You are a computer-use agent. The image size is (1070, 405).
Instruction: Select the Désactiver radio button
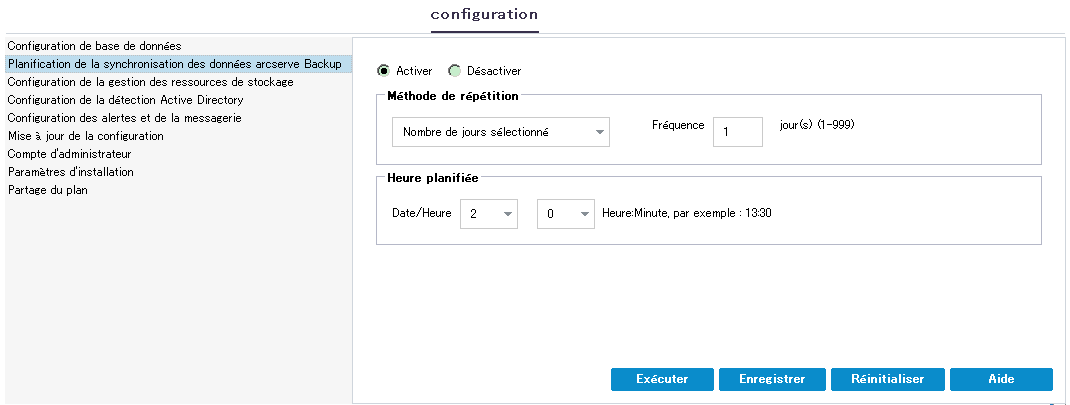pyautogui.click(x=455, y=71)
